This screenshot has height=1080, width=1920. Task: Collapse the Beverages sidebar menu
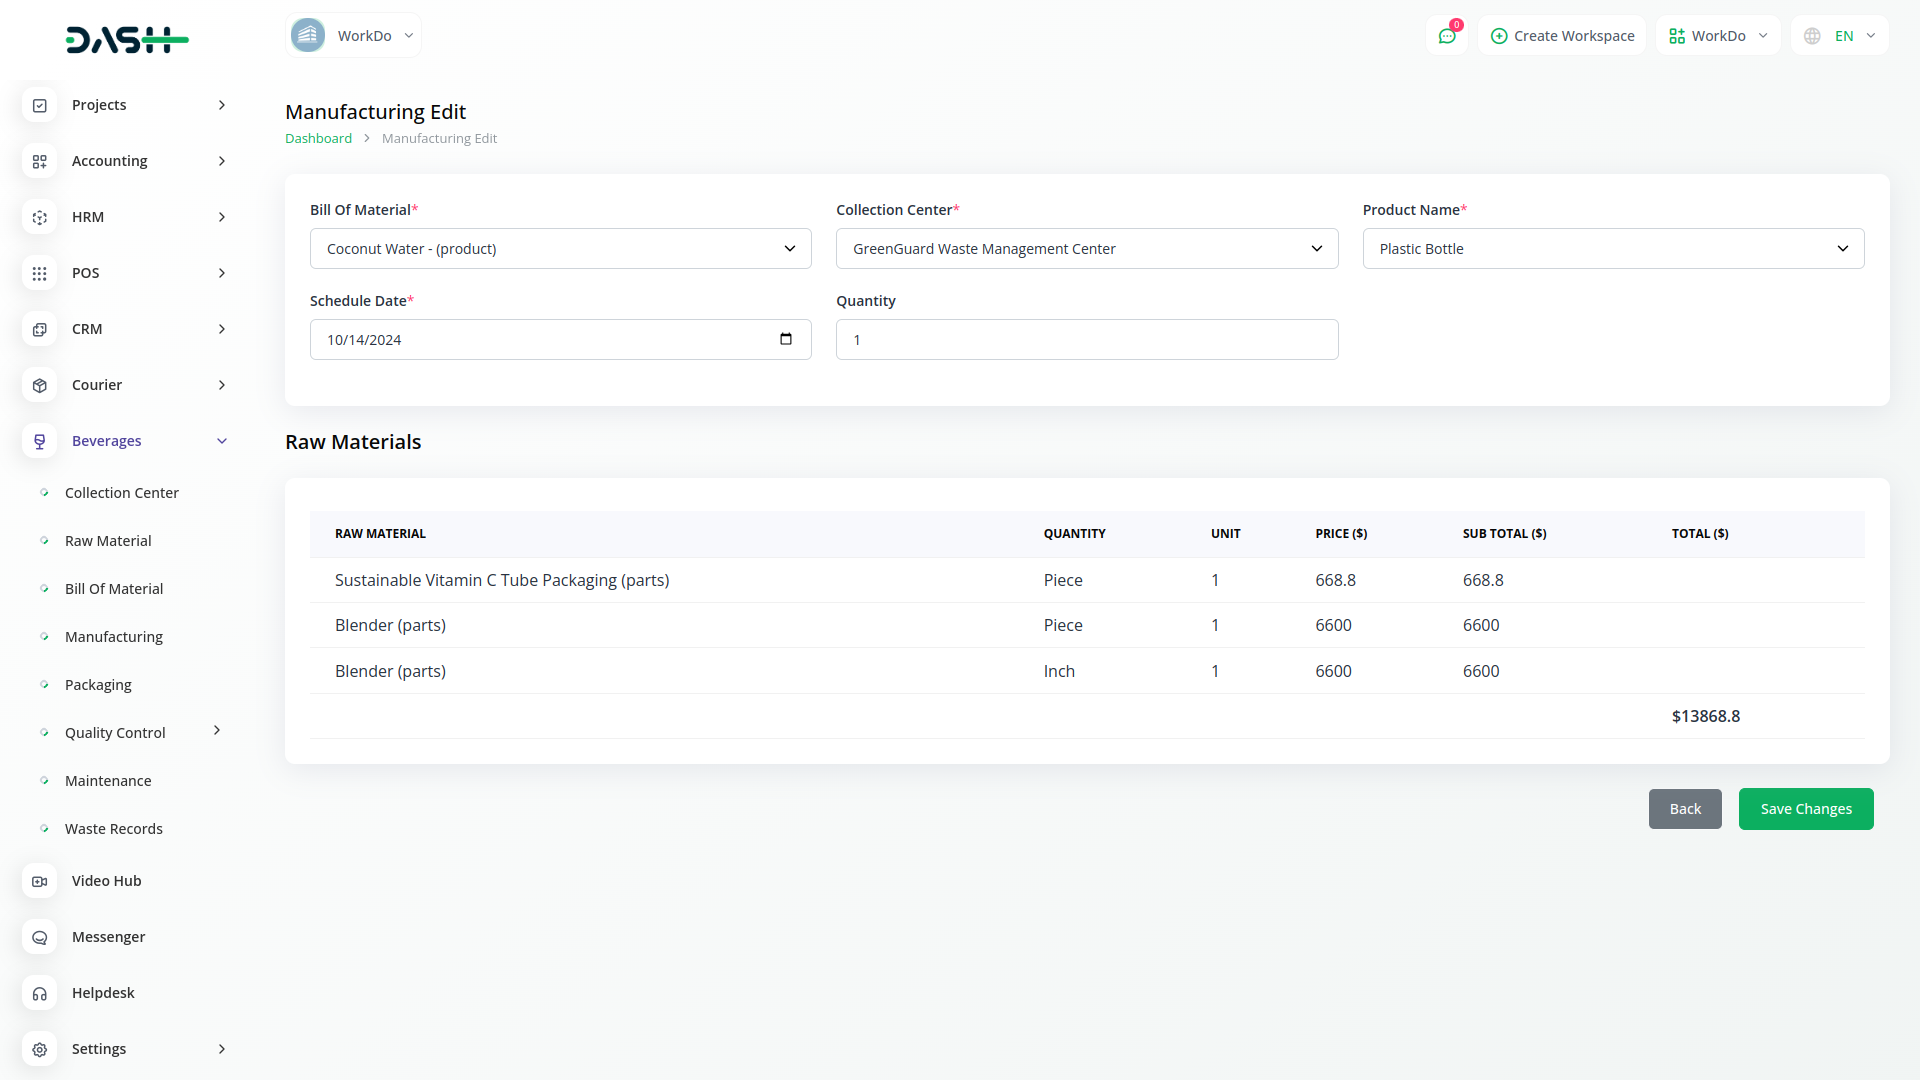[222, 441]
